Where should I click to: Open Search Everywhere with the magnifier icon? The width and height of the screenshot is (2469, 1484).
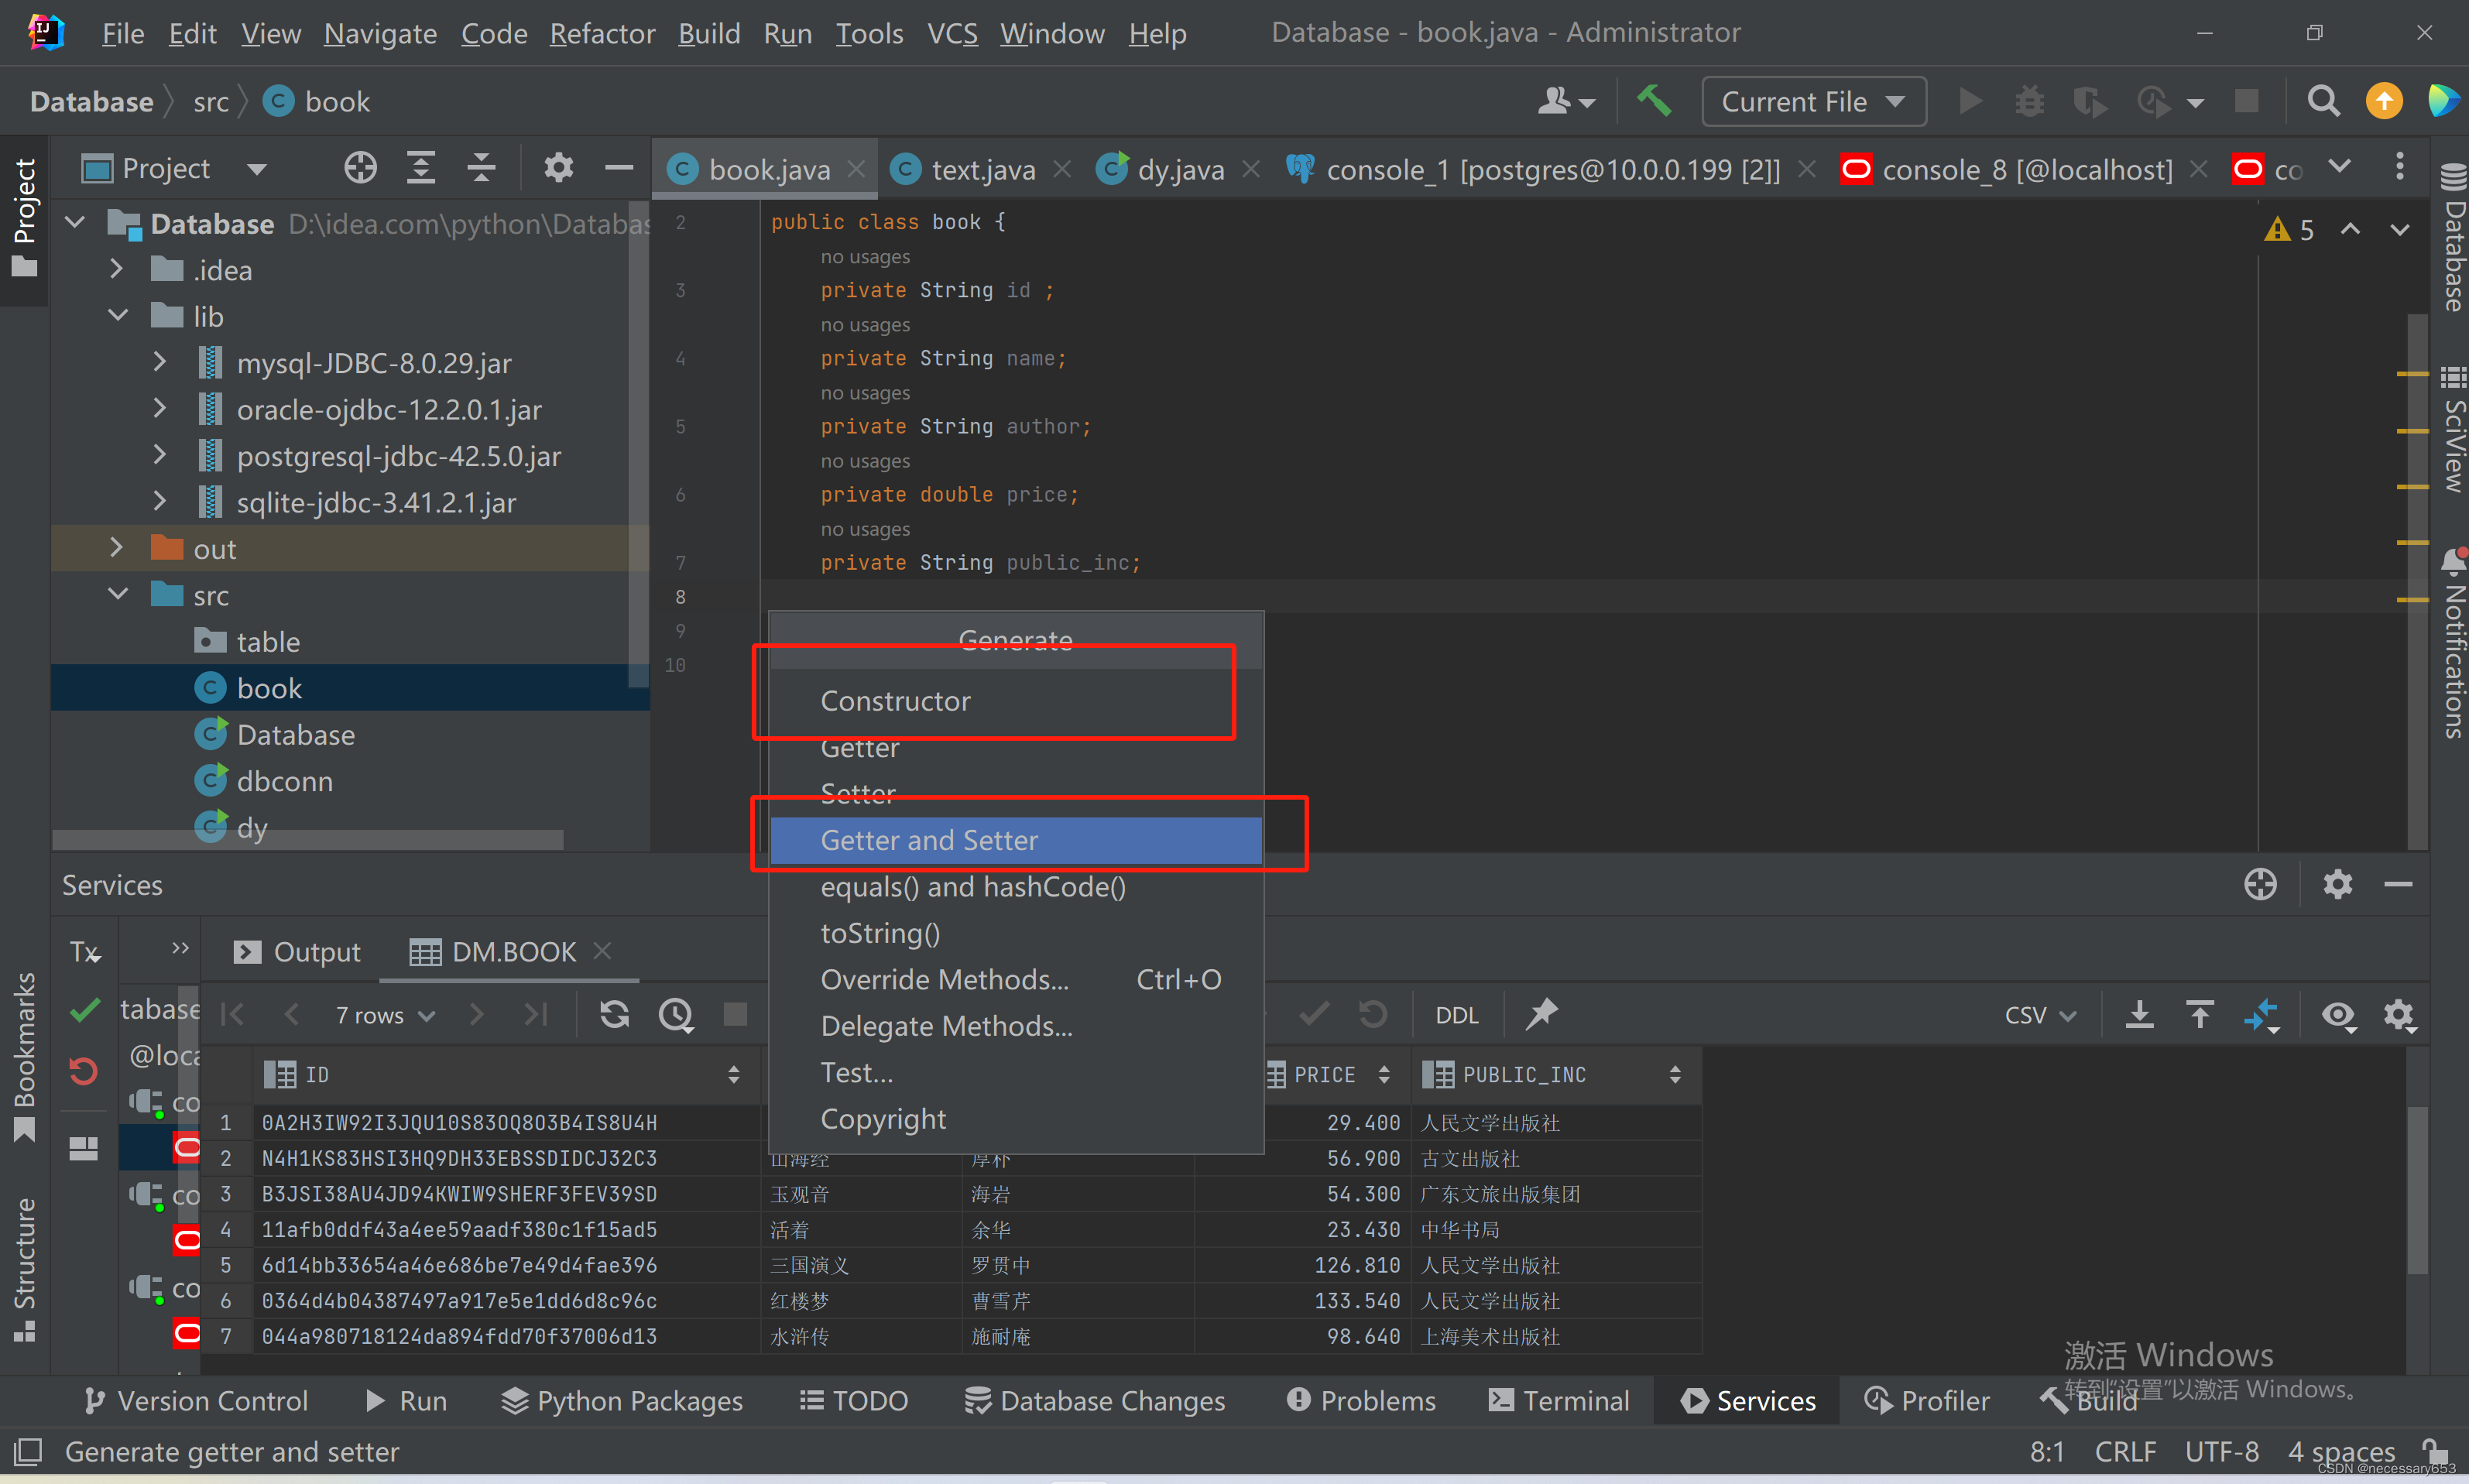click(2324, 100)
